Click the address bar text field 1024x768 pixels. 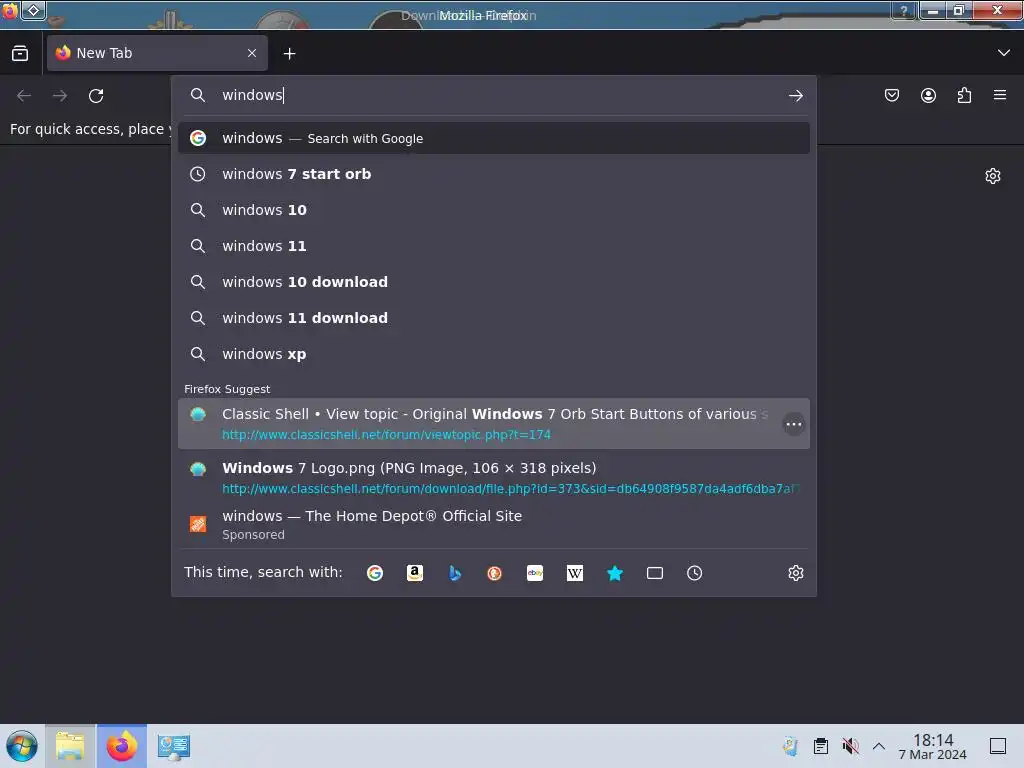click(496, 95)
